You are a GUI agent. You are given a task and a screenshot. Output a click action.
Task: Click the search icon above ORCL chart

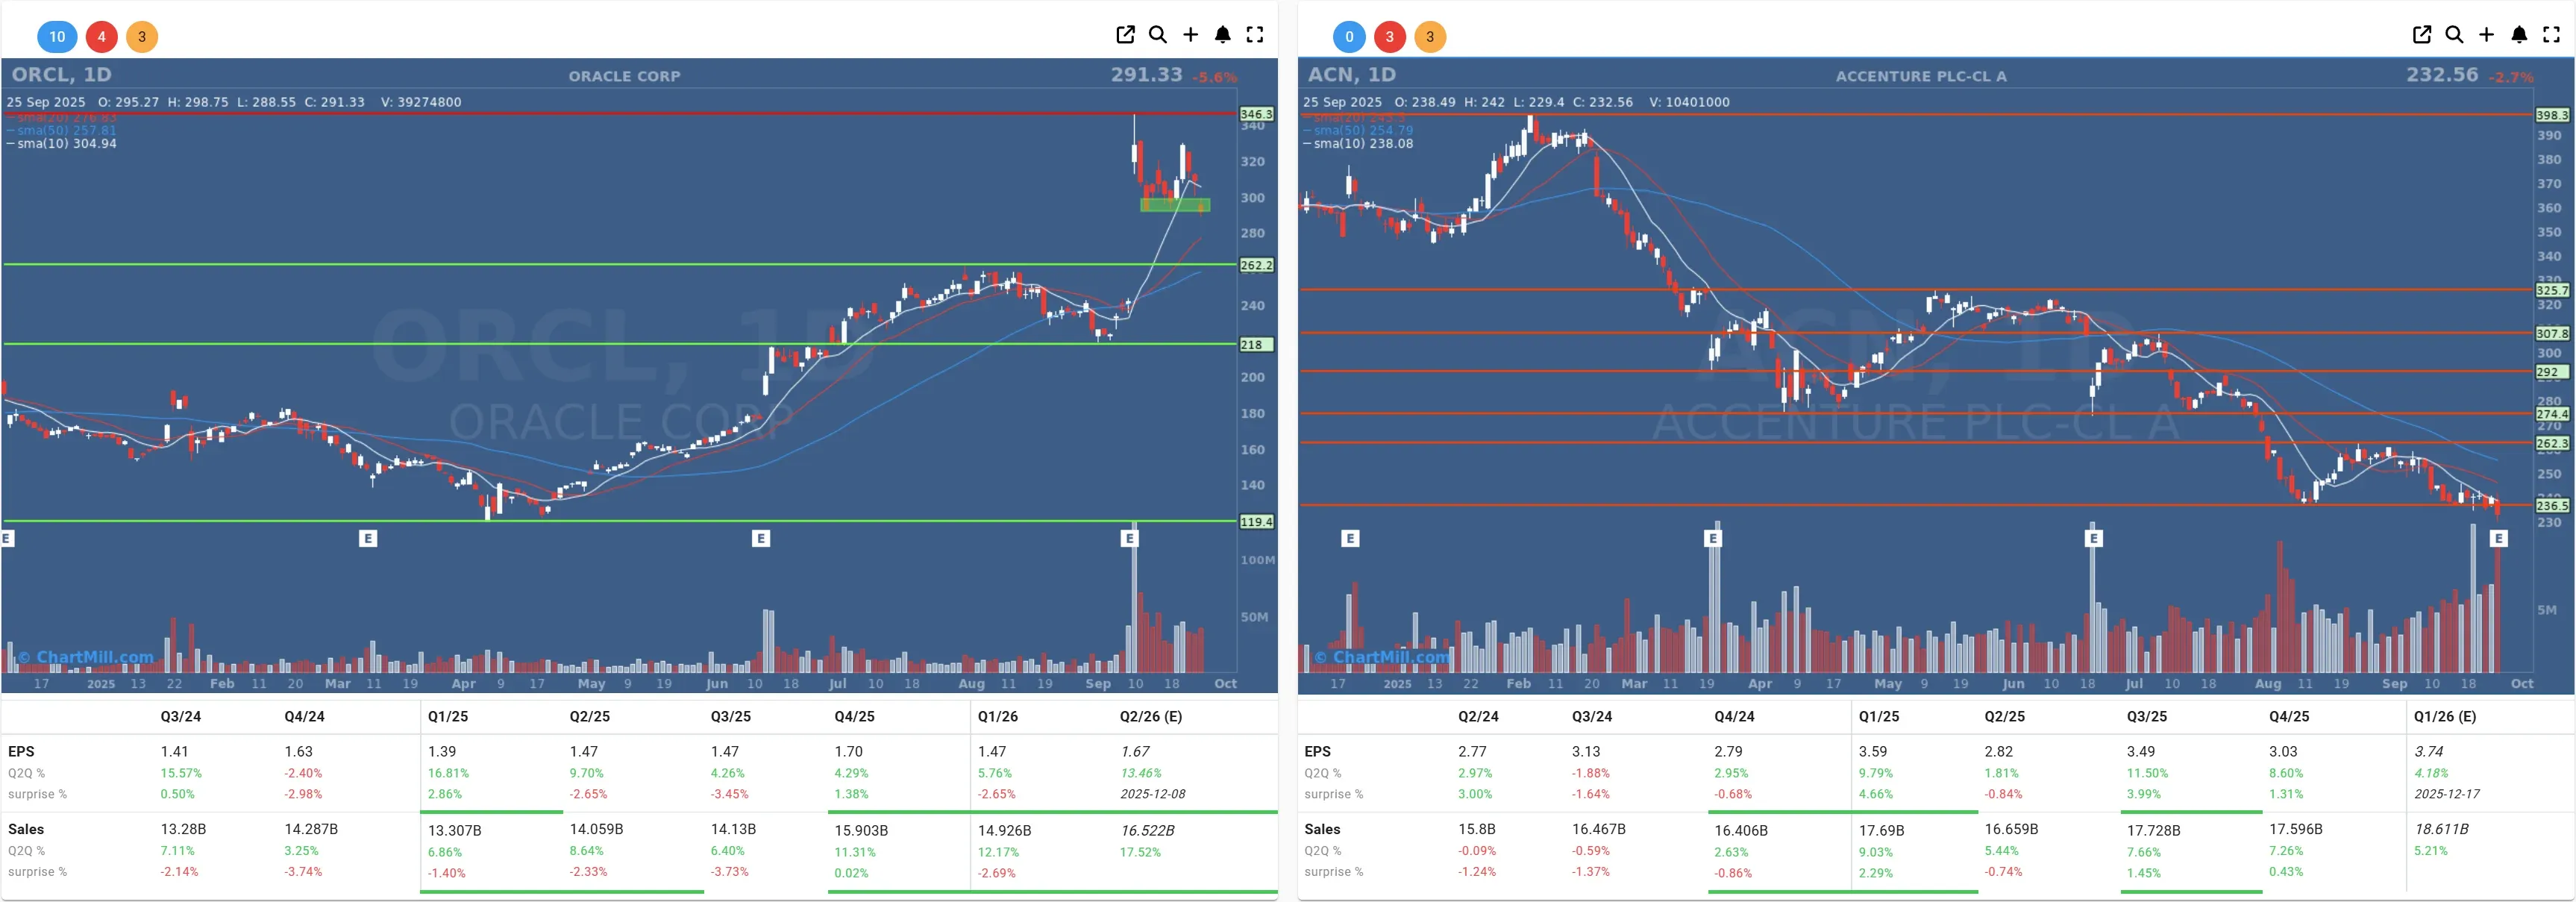pos(1158,35)
